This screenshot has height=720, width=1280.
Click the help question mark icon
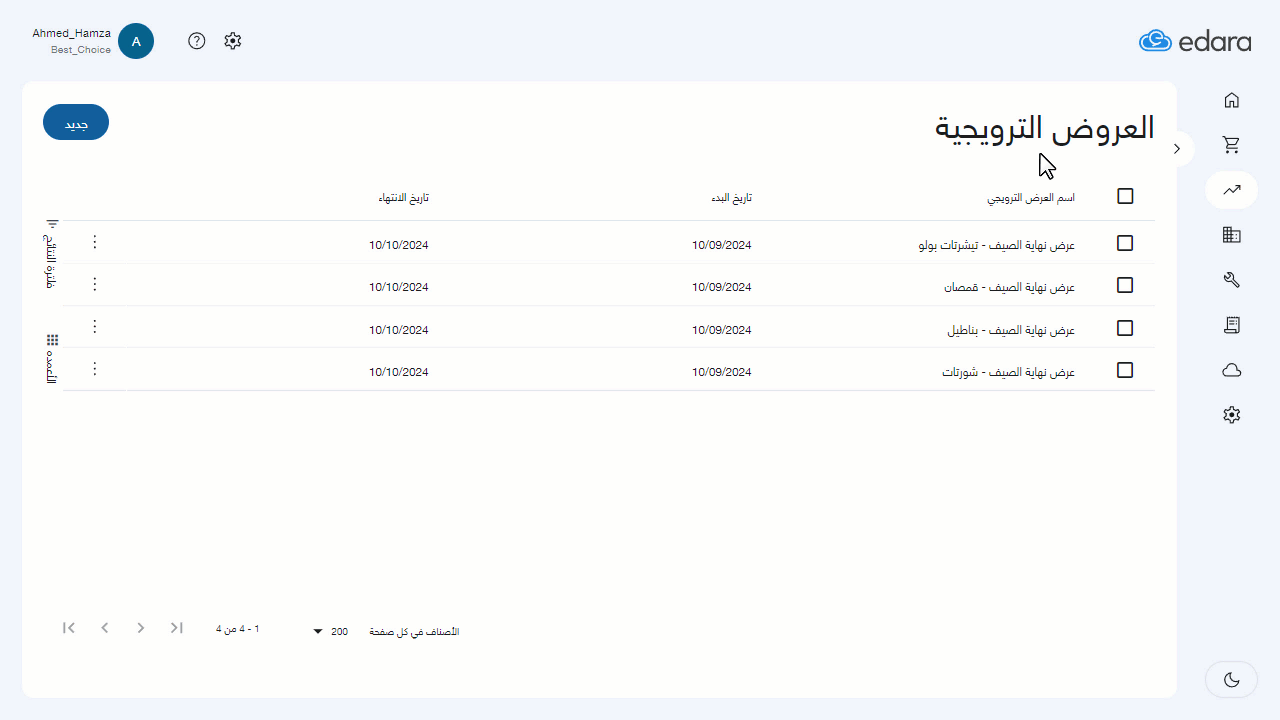point(197,41)
